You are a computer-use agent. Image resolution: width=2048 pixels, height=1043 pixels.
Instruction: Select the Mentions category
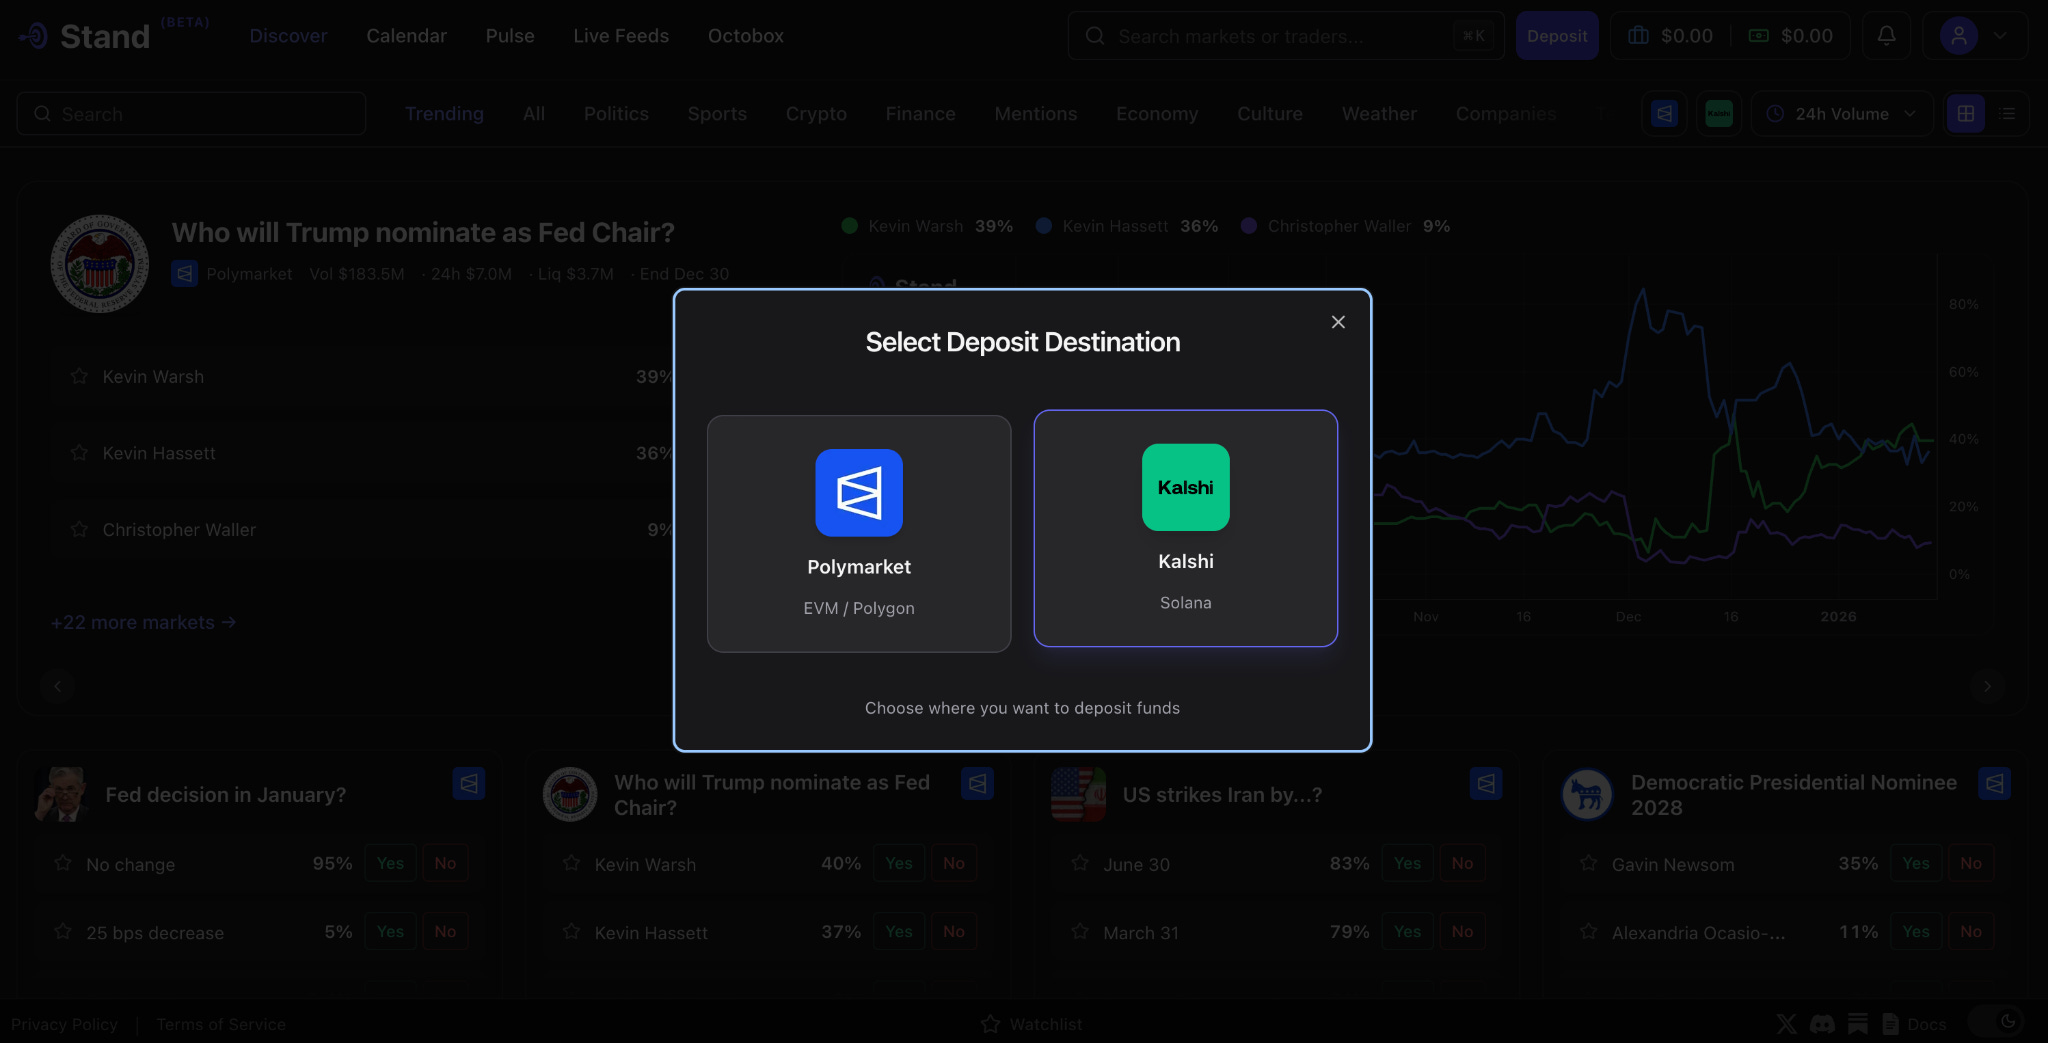1036,114
